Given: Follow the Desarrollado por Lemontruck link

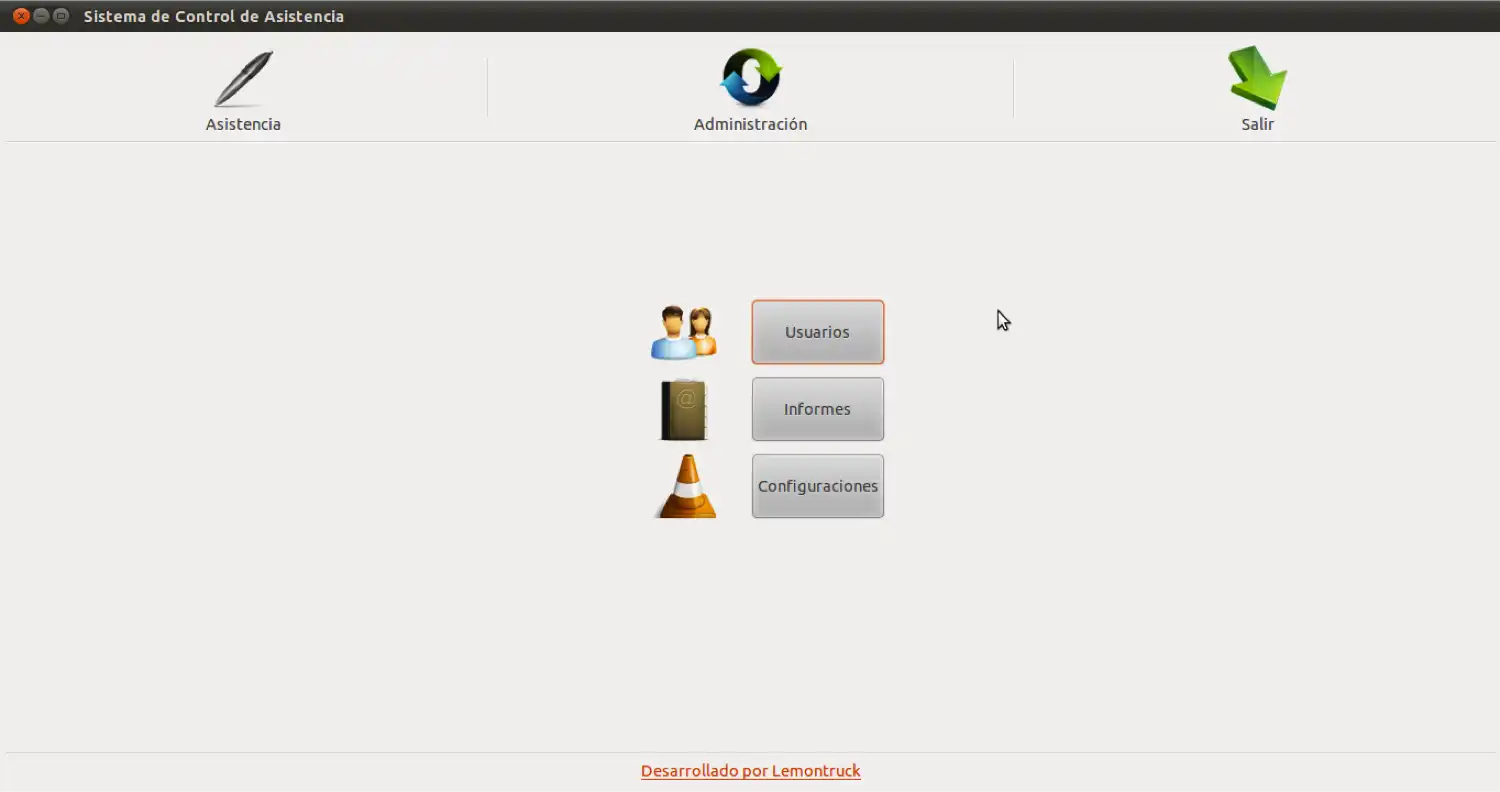Looking at the screenshot, I should 751,771.
